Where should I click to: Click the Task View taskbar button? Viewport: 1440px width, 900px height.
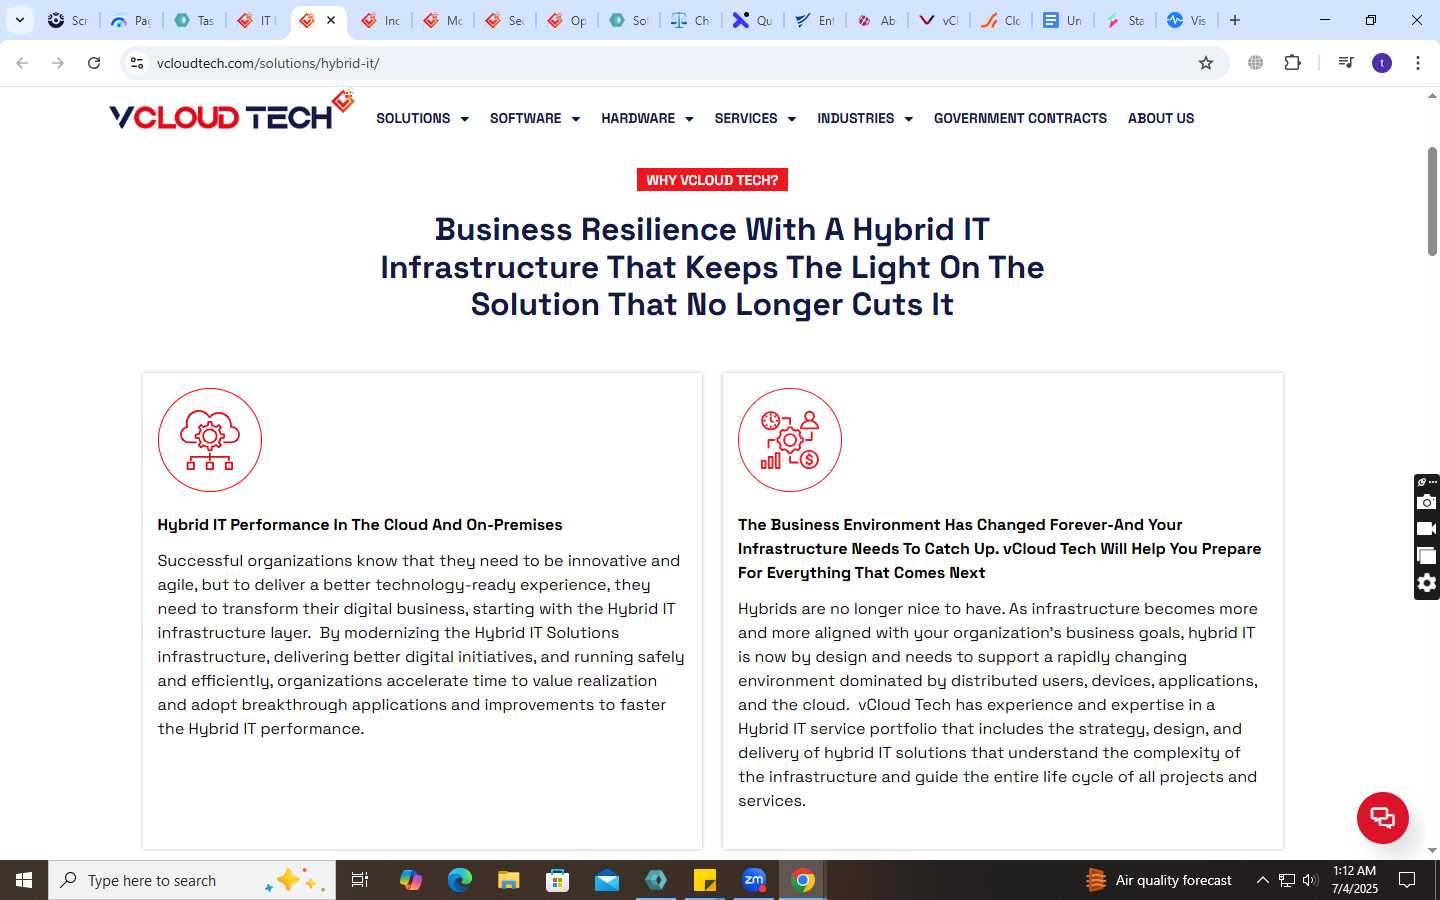coord(360,880)
